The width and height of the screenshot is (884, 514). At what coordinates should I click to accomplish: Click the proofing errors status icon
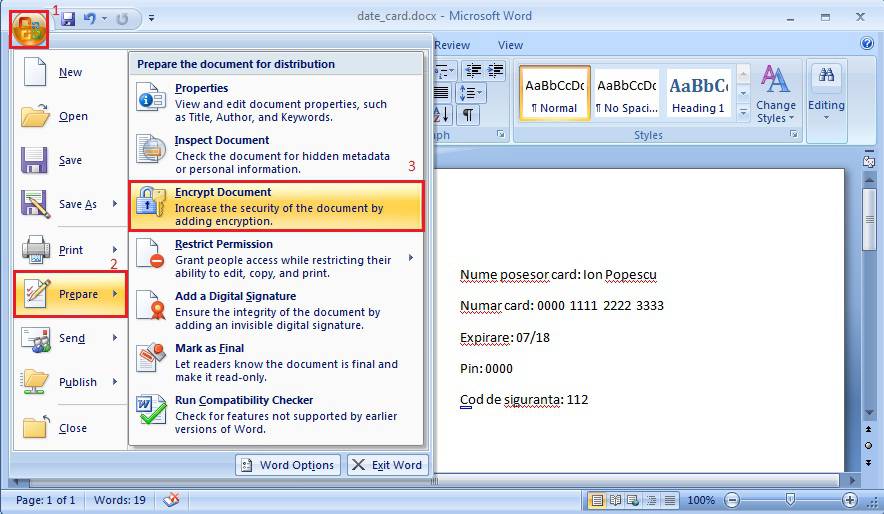(x=171, y=499)
